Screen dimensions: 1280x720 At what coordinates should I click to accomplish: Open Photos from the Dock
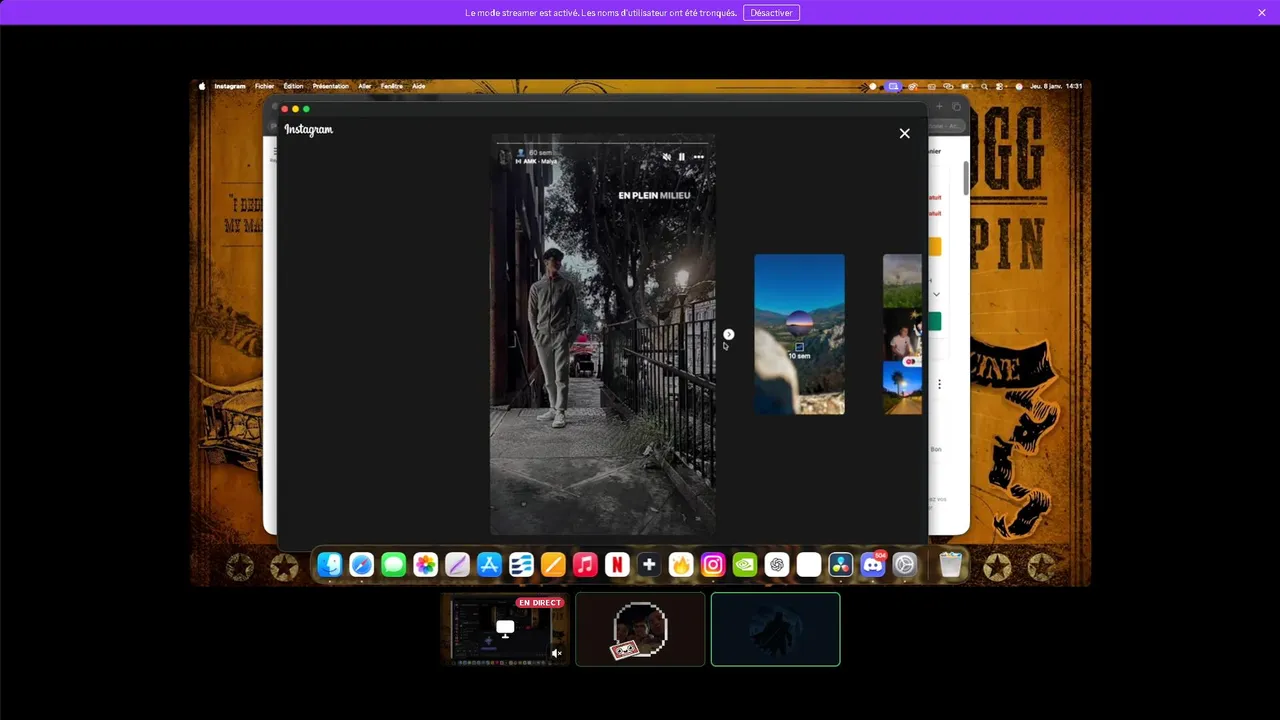[425, 565]
